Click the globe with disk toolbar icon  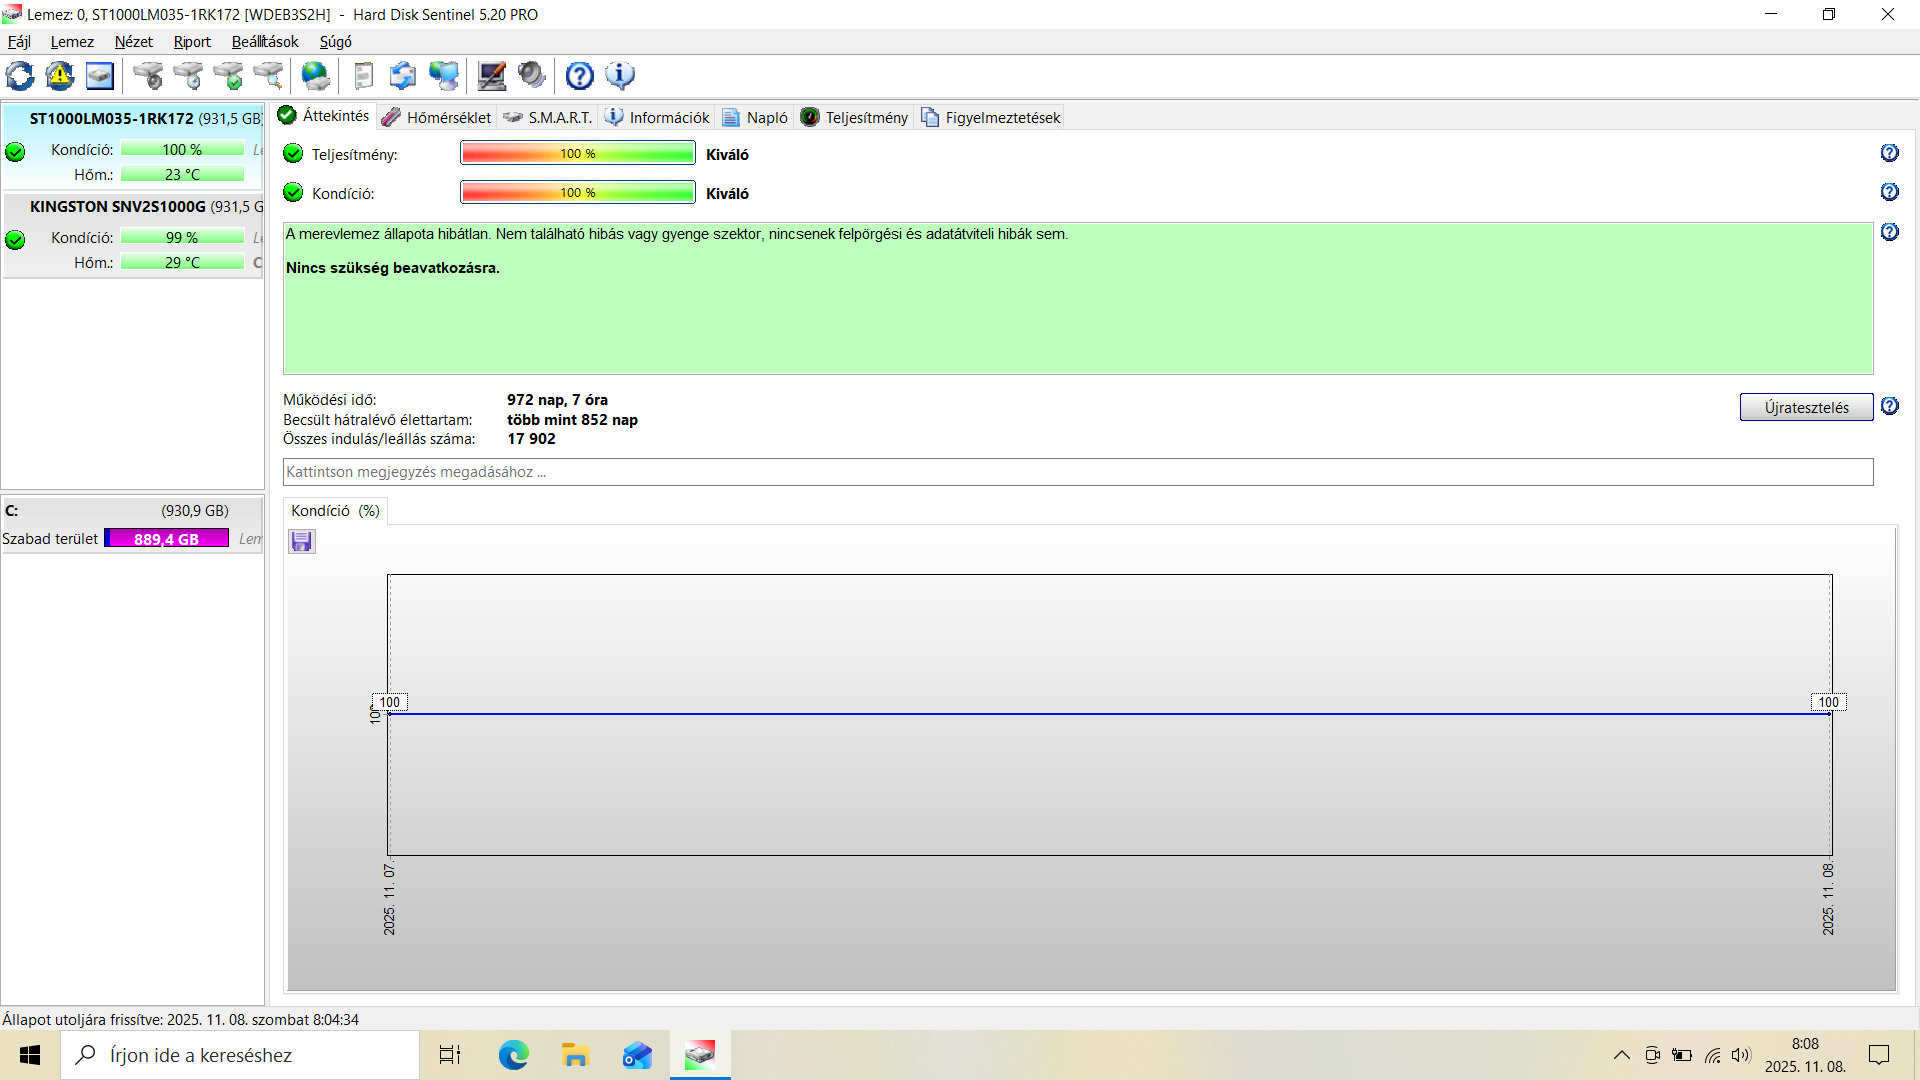tap(316, 76)
